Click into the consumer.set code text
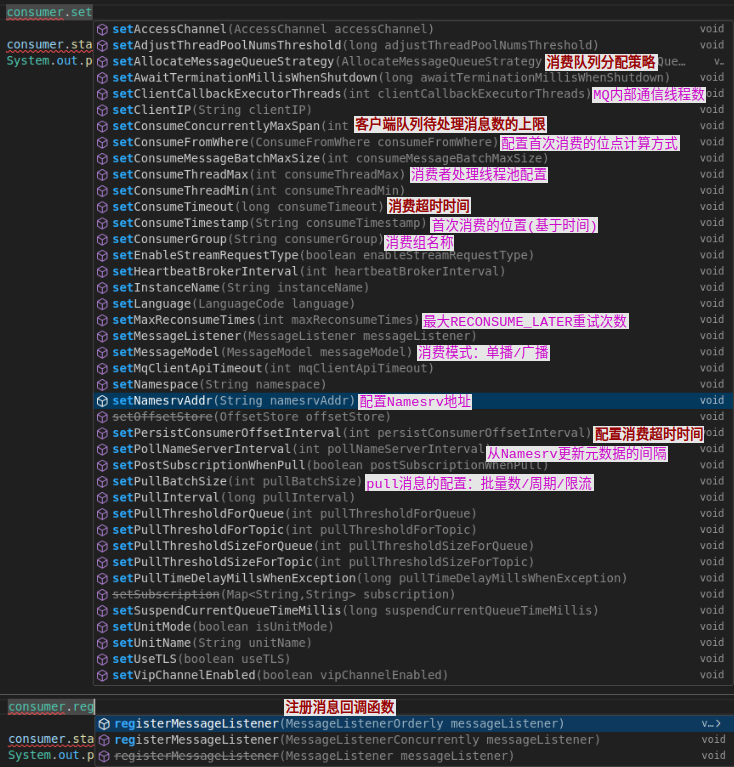This screenshot has height=767, width=734. coord(49,13)
